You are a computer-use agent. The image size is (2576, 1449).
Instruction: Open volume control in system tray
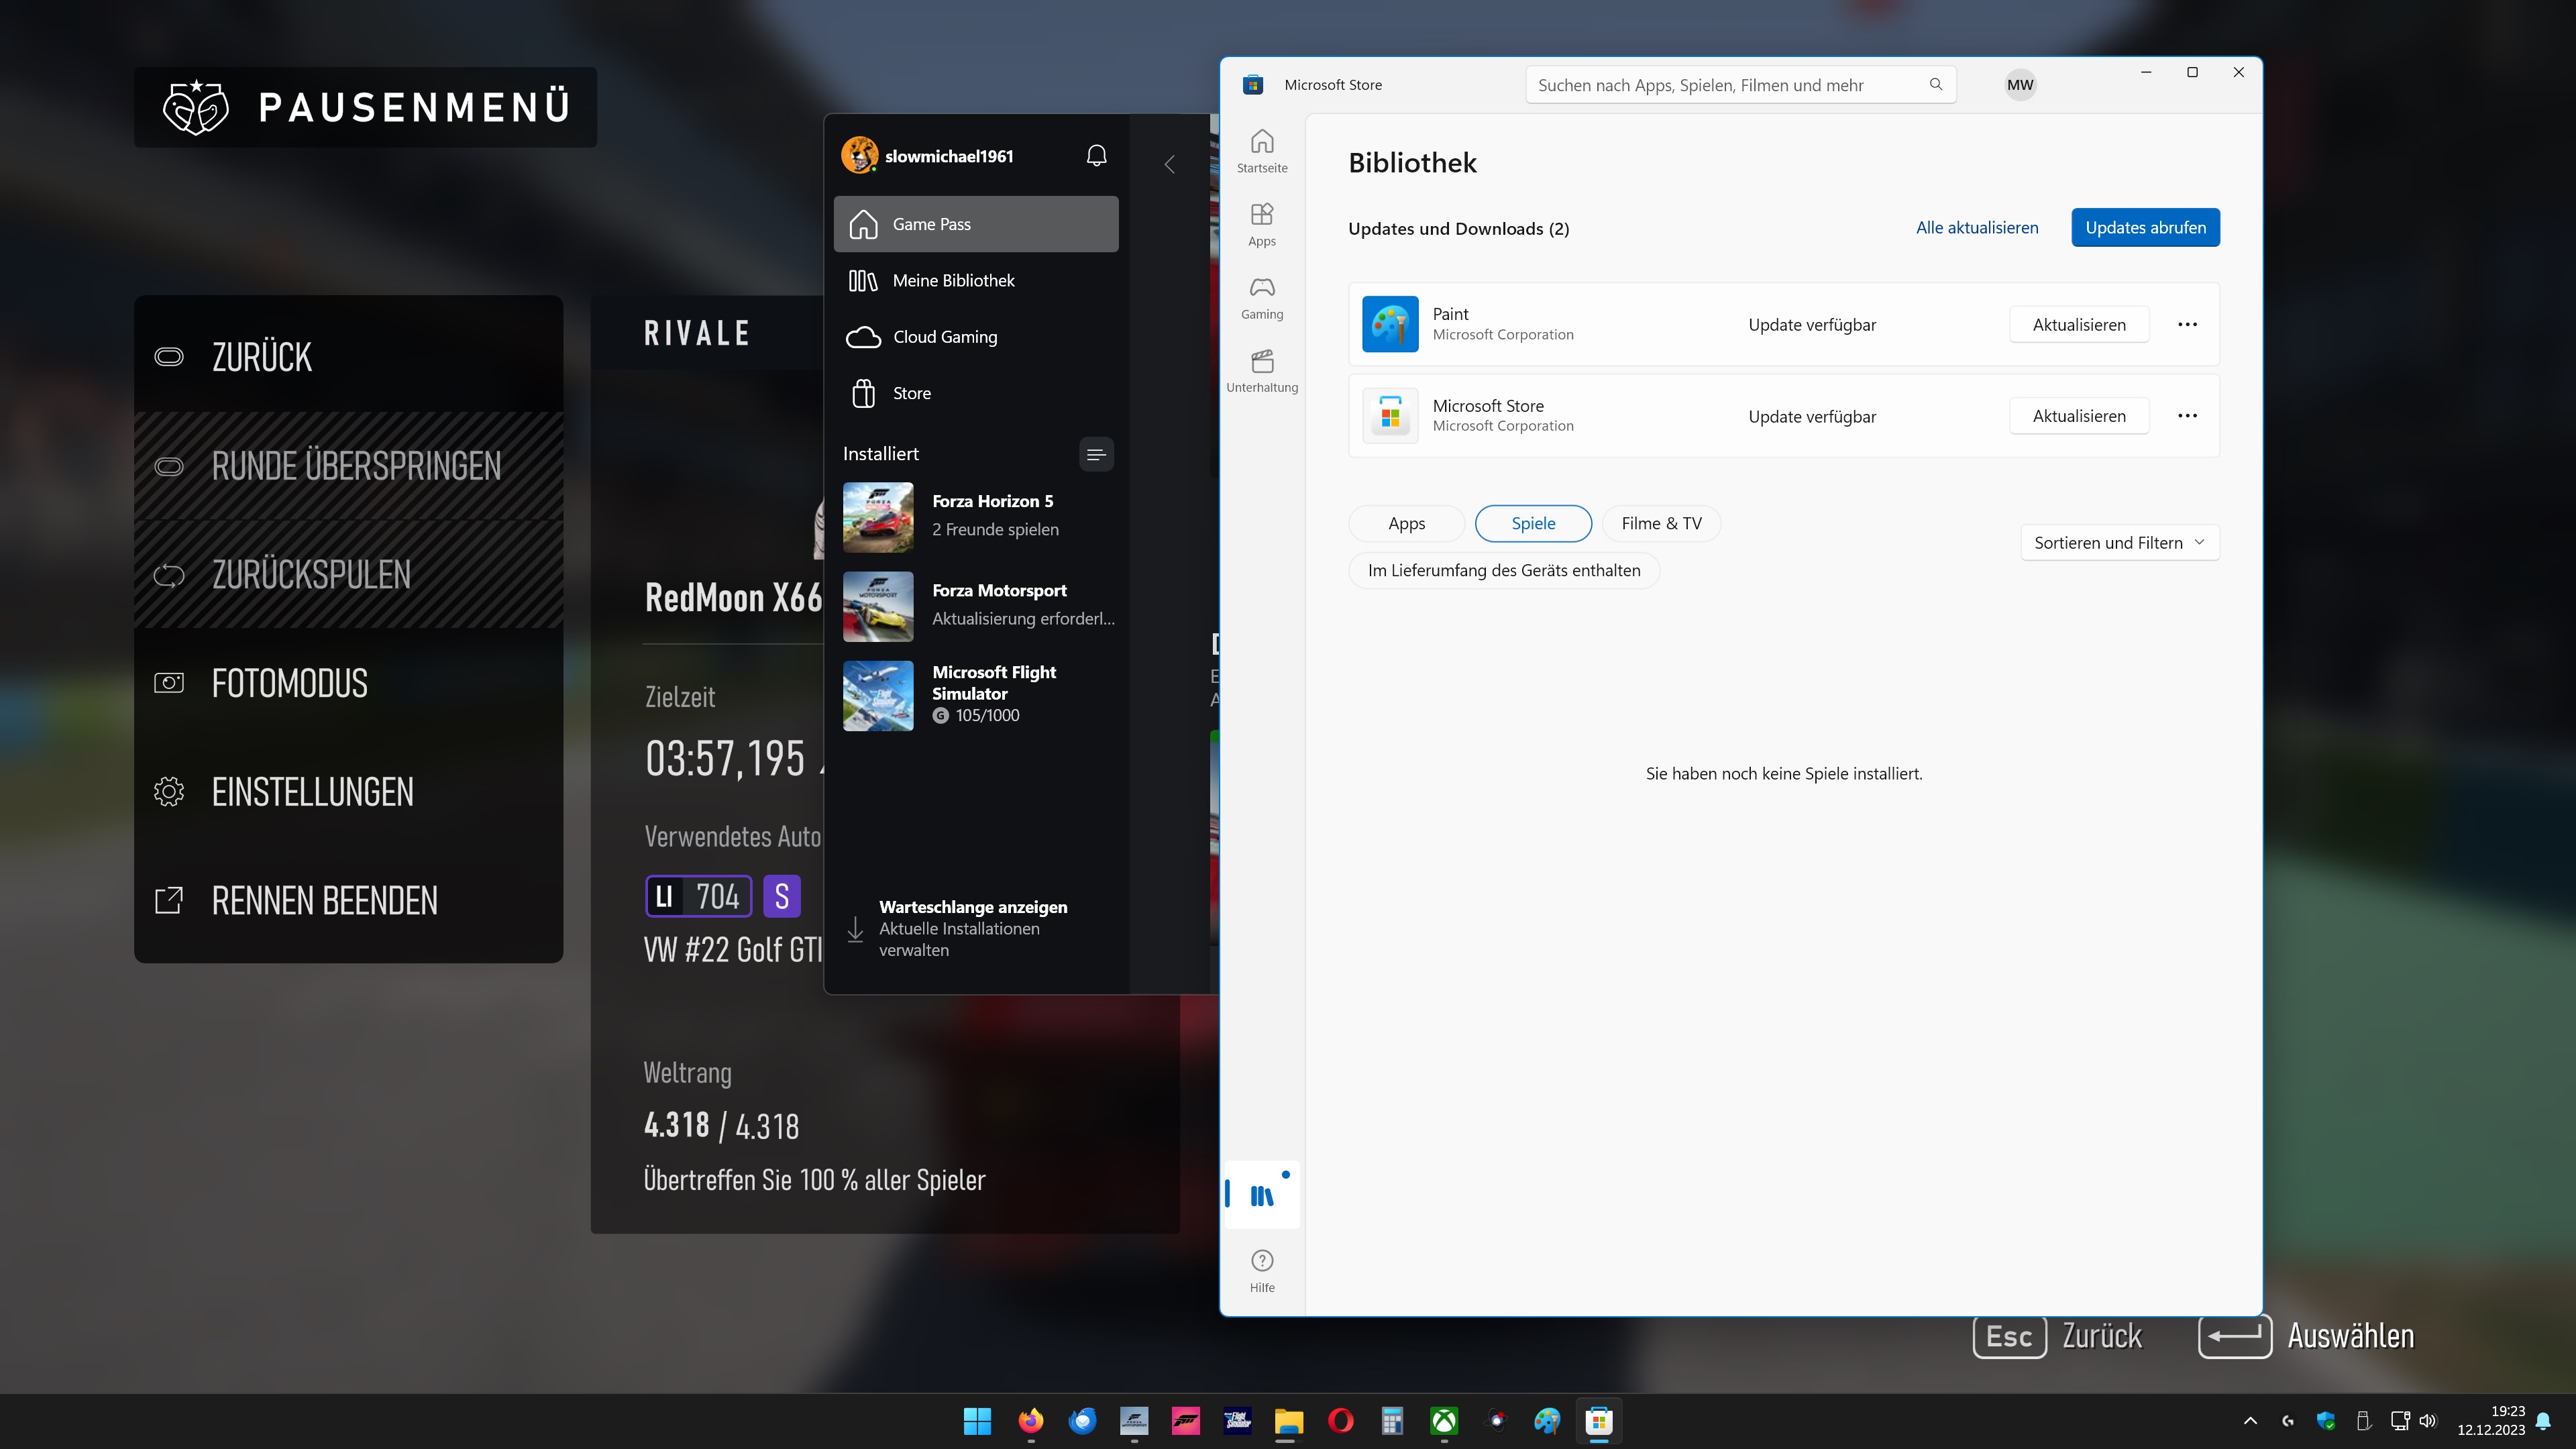pos(2429,1421)
